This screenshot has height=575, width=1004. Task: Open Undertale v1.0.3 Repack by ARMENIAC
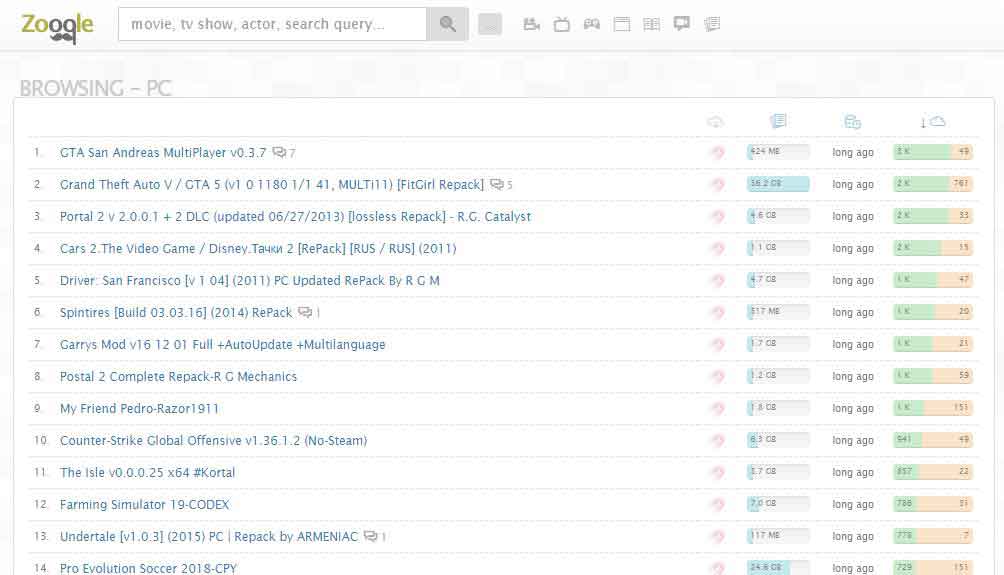coord(209,537)
